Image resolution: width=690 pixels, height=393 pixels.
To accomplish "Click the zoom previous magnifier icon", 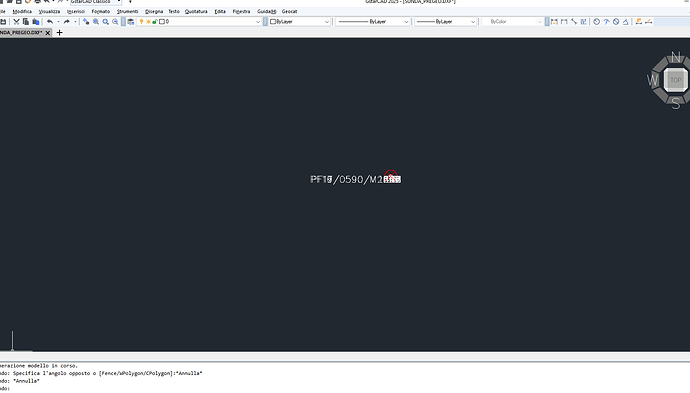I will click(x=115, y=22).
